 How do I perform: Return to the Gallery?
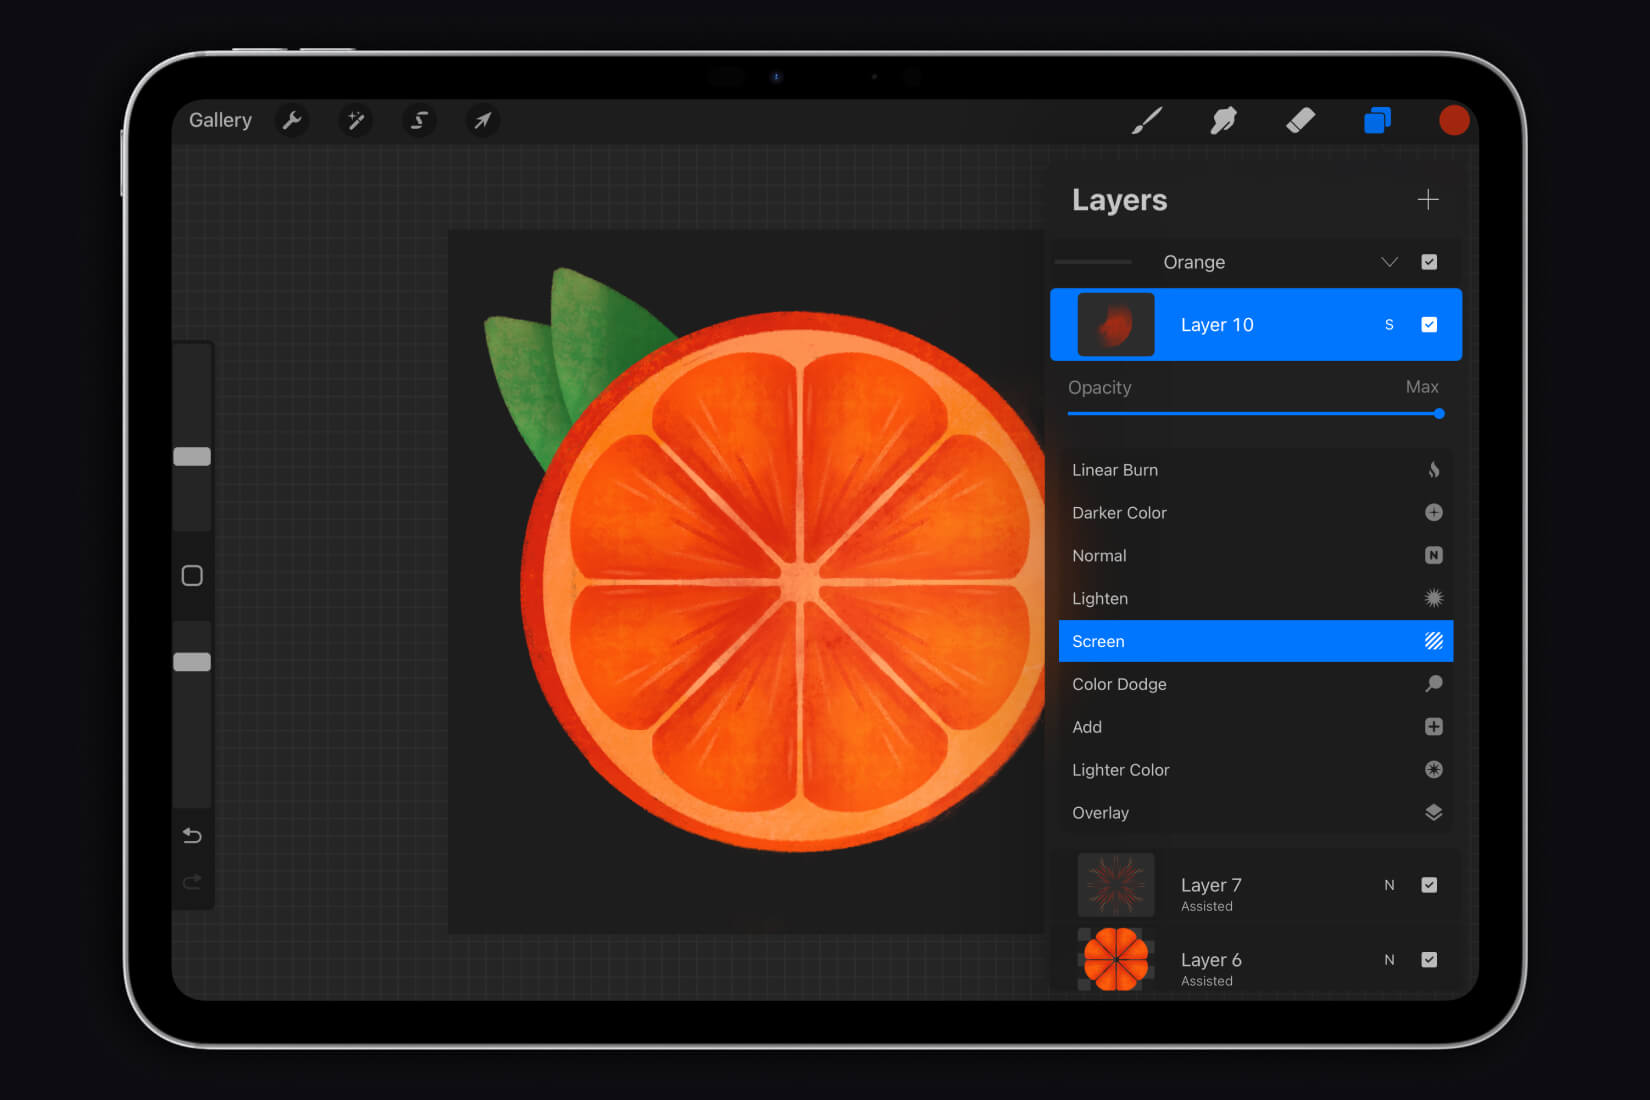(x=220, y=120)
